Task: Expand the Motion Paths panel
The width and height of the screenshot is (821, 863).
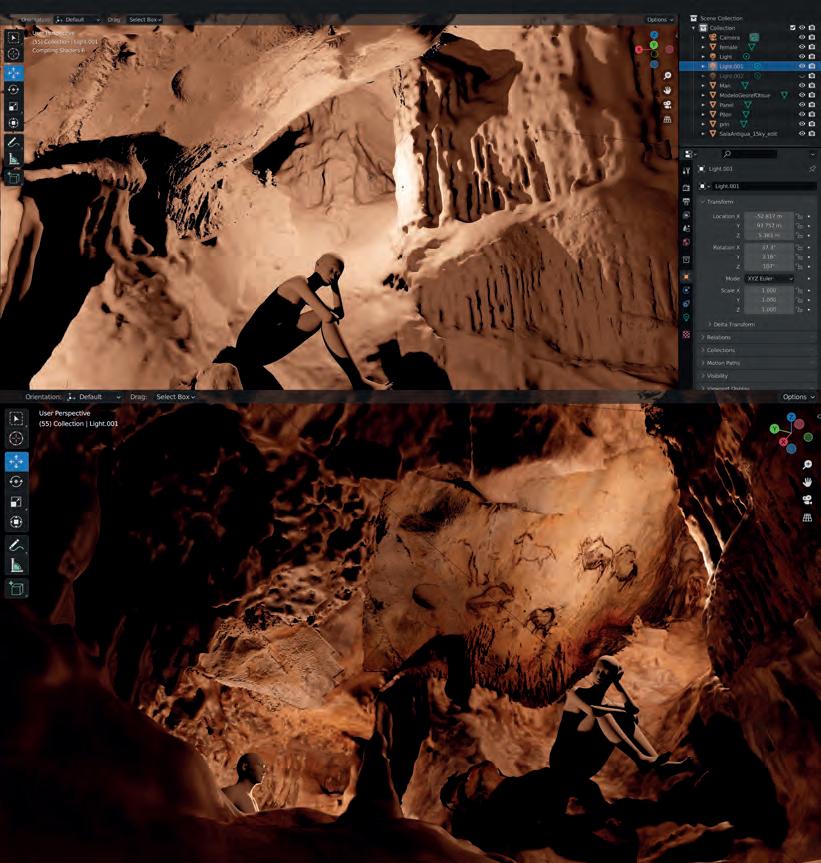Action: pos(723,363)
